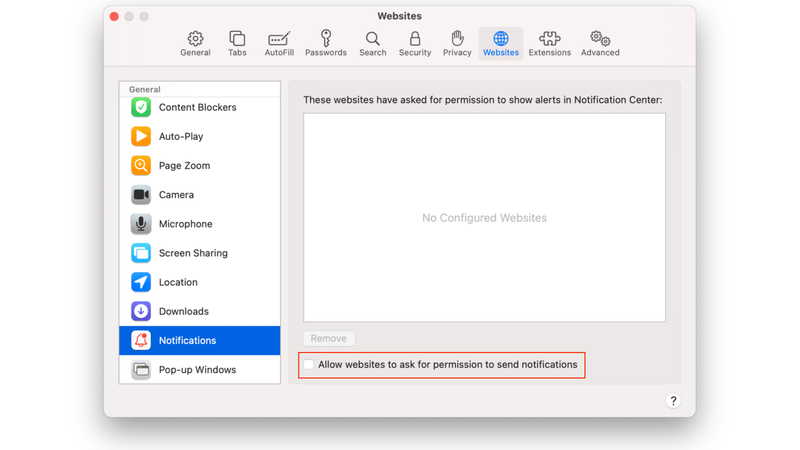Select the Microphone label in sidebar
The height and width of the screenshot is (450, 800).
tap(185, 223)
